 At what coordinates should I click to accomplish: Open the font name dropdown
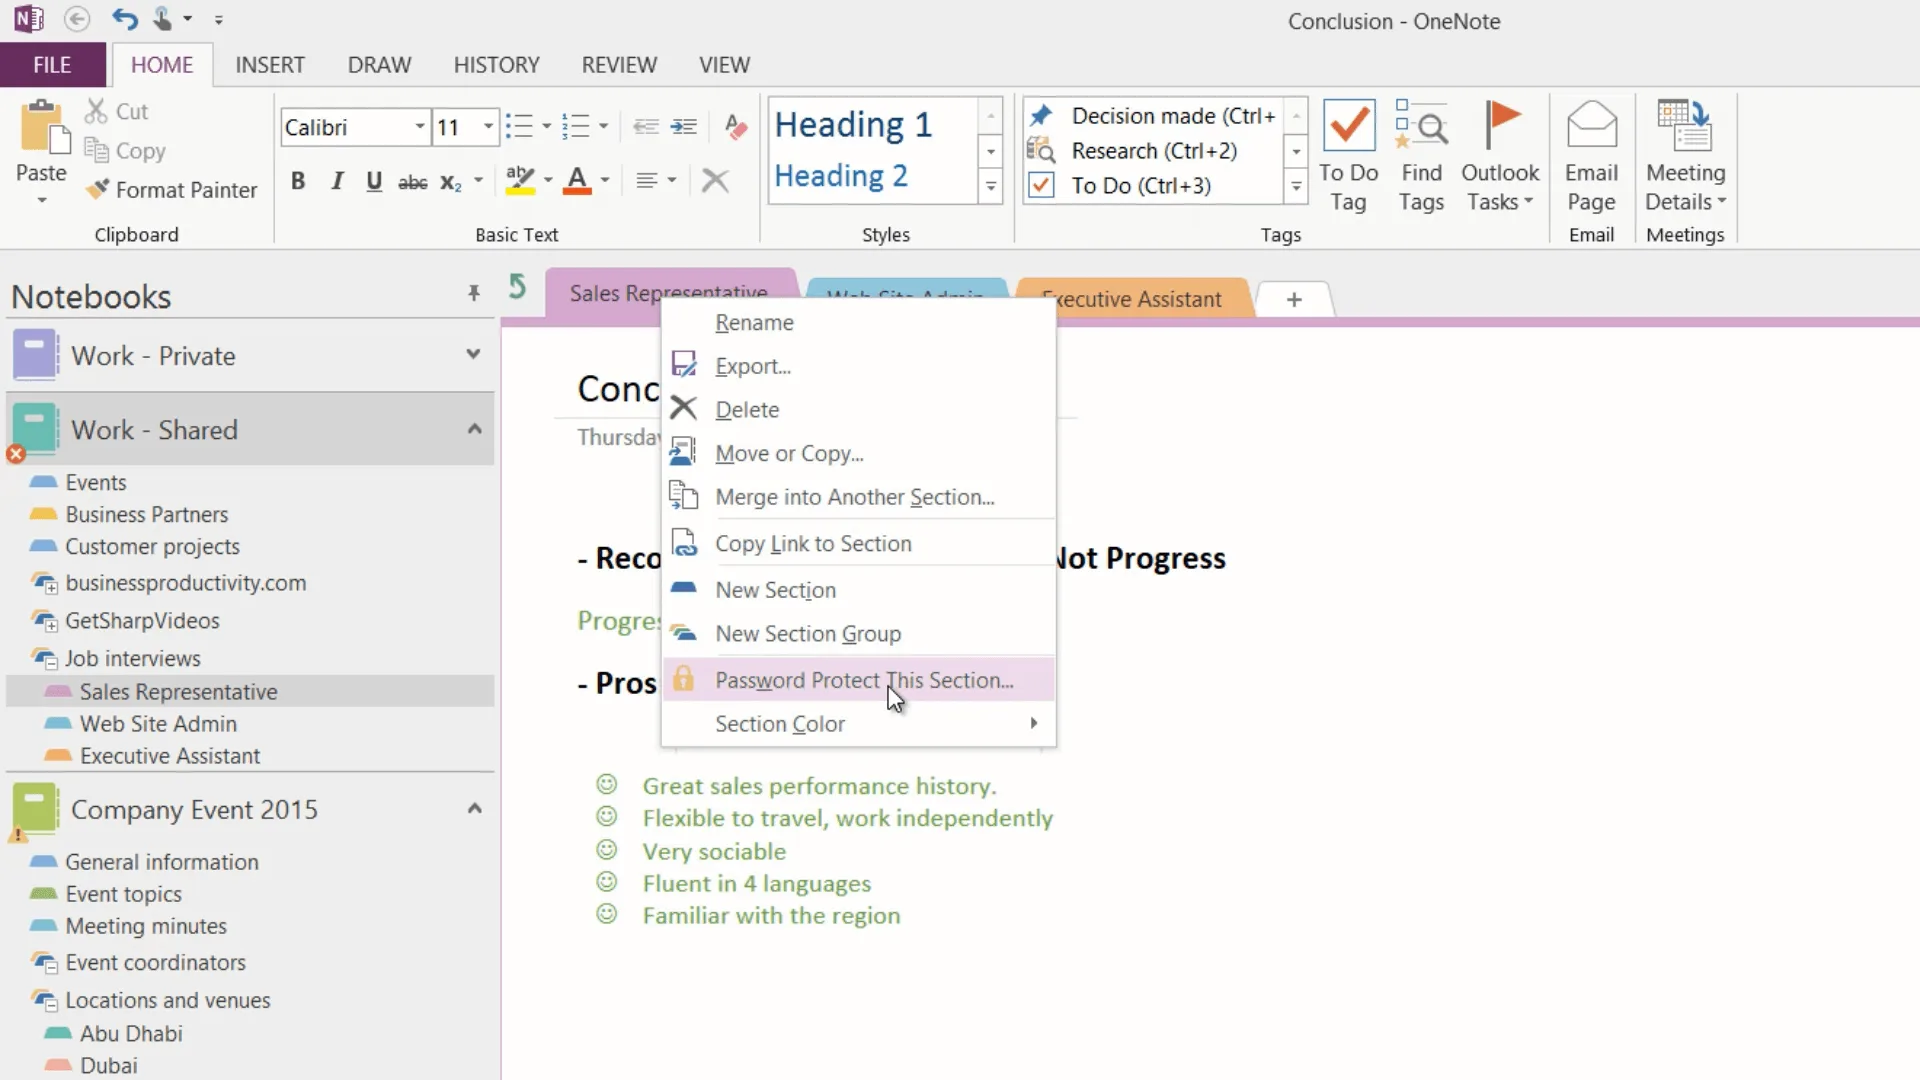point(420,127)
